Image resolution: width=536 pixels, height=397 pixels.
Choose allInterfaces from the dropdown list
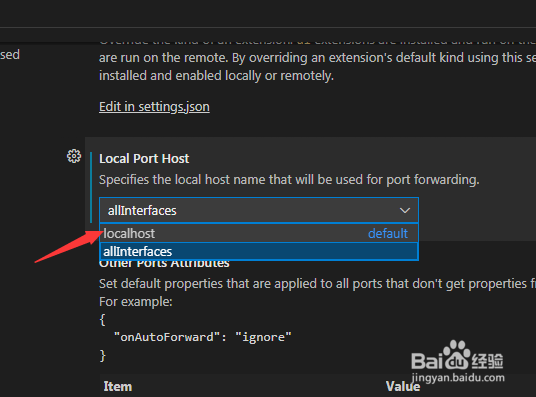click(259, 251)
